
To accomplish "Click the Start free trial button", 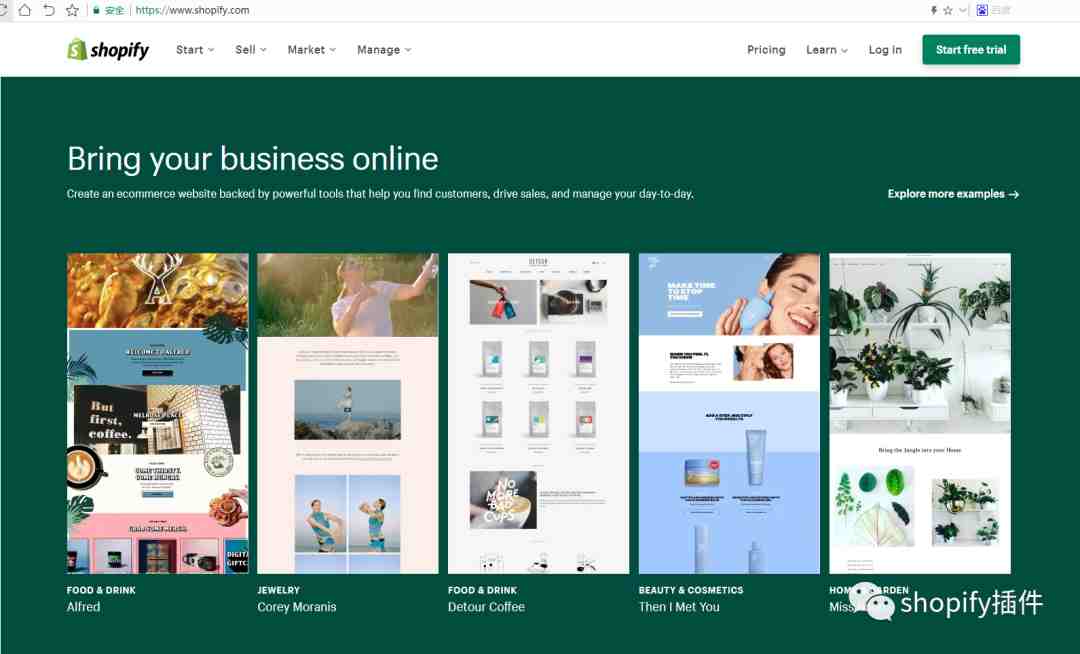I will click(x=971, y=50).
